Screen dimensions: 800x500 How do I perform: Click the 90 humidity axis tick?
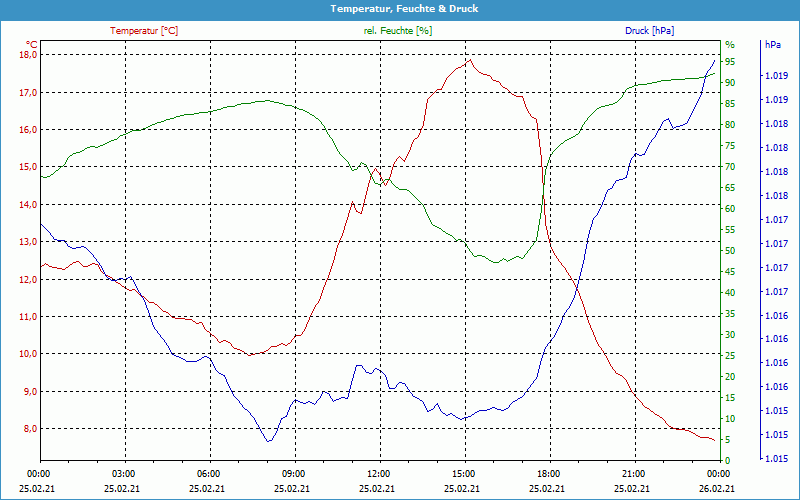tap(730, 83)
